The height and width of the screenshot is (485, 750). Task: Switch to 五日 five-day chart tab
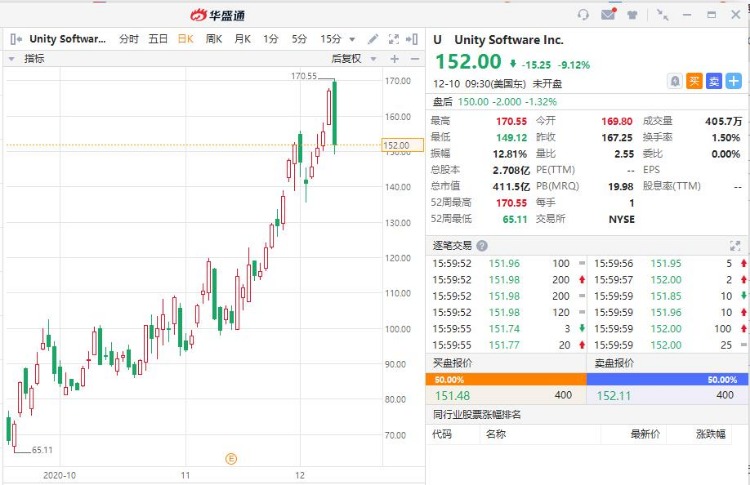click(158, 39)
